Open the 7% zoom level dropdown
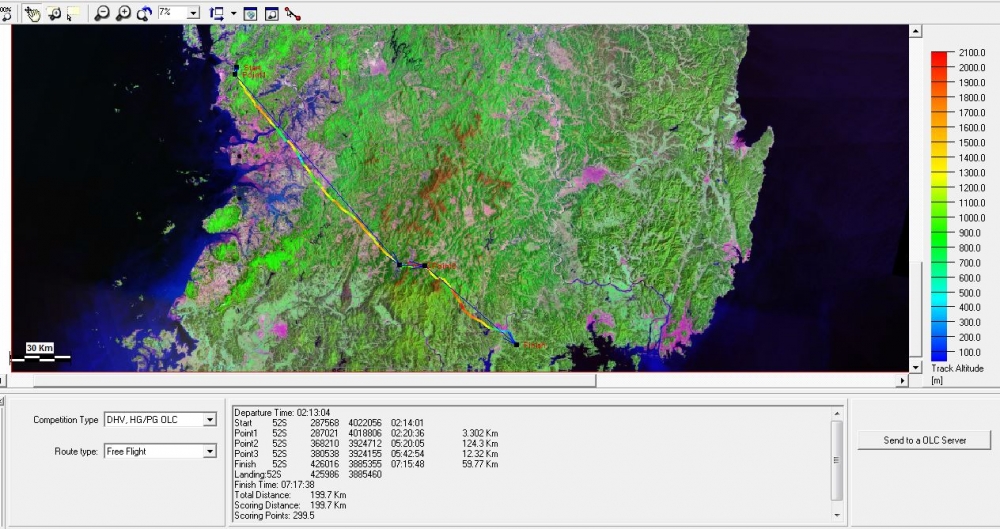Screen dimensions: 1000x529 (193, 13)
